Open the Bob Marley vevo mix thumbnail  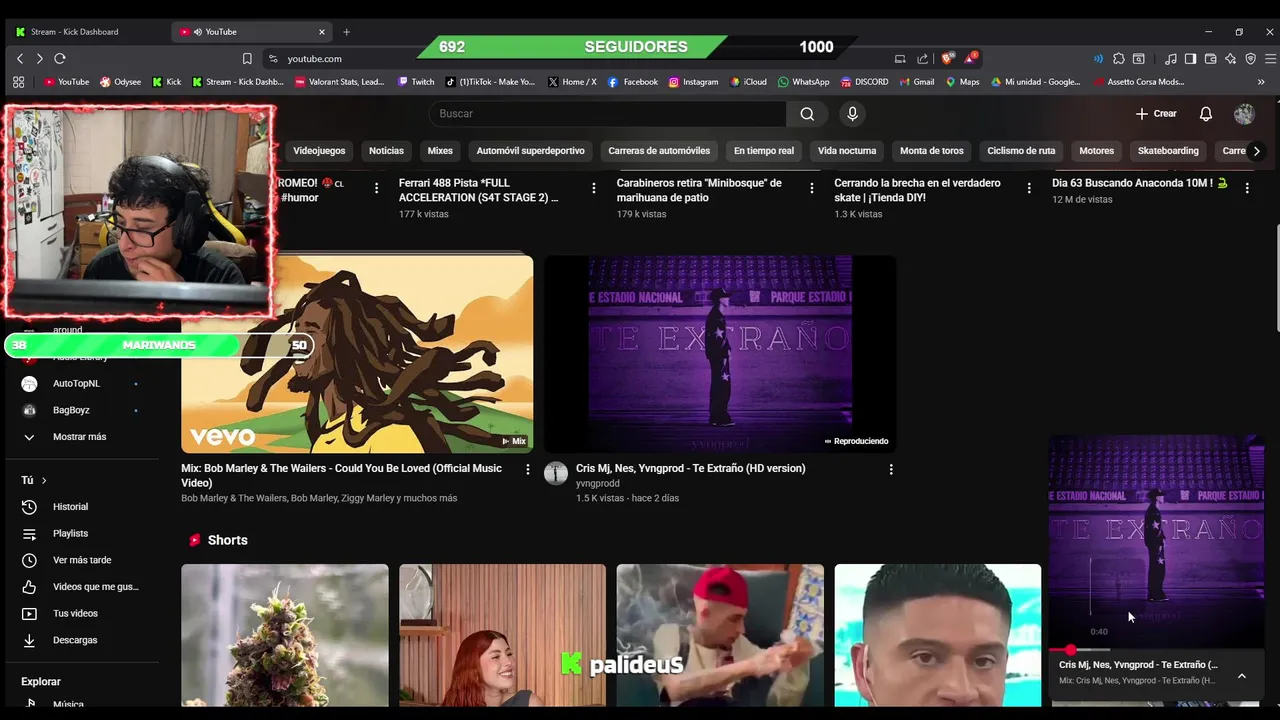[x=357, y=354]
